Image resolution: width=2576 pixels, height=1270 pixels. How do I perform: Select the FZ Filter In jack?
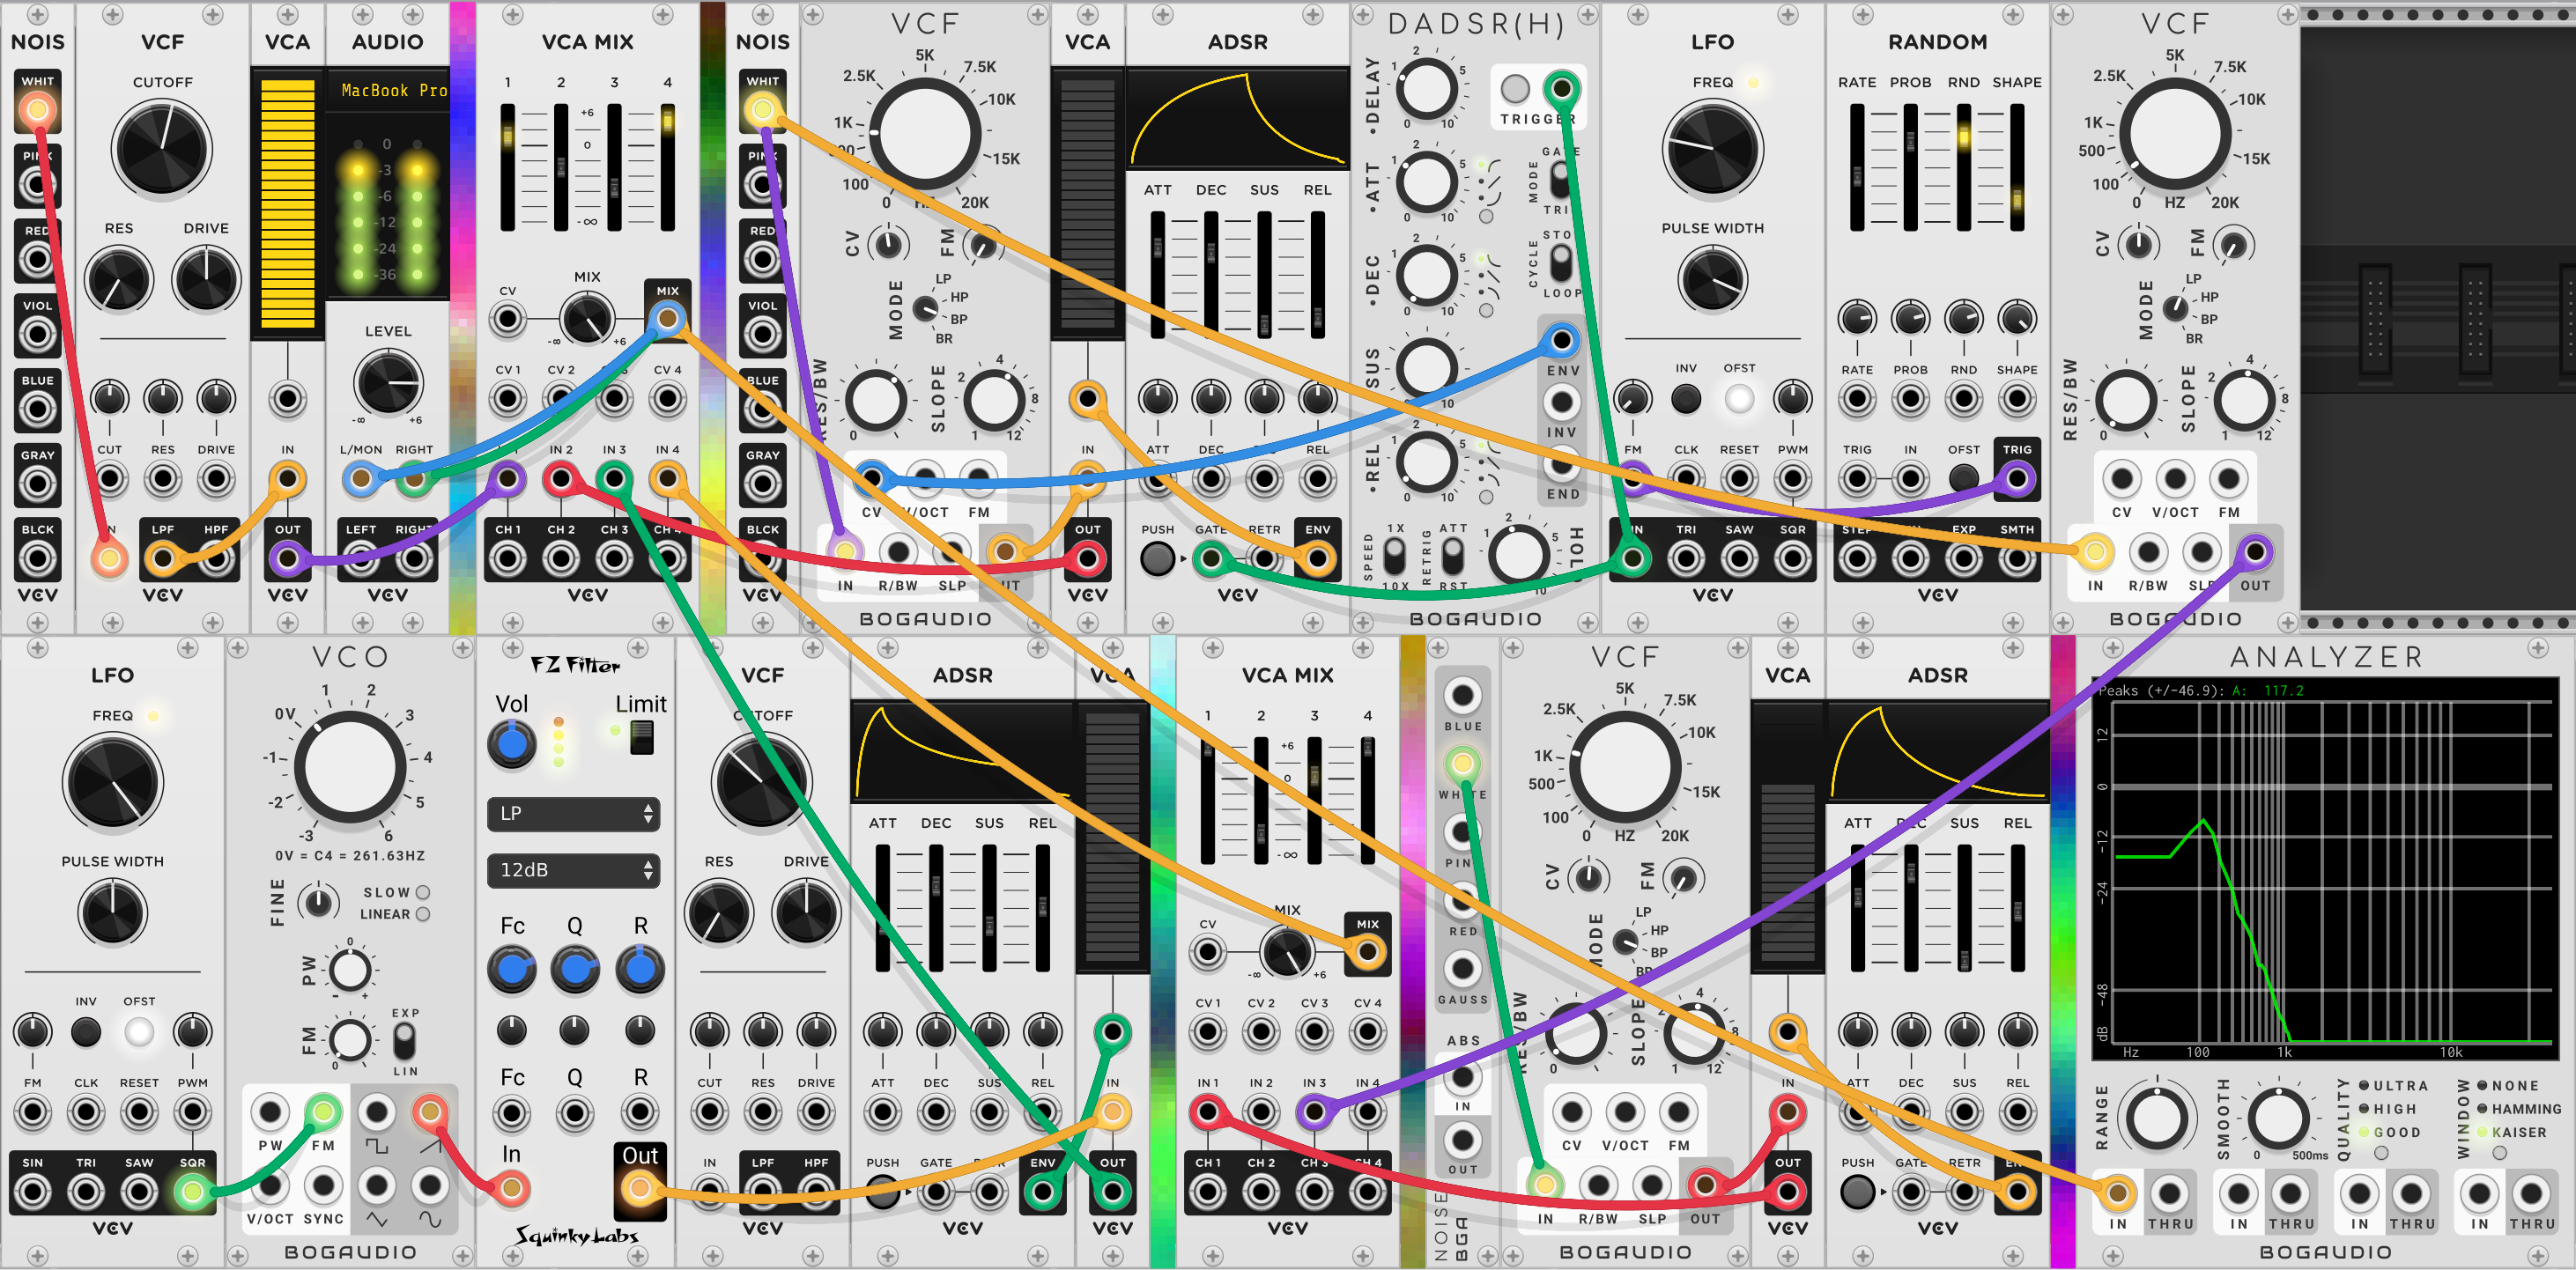(x=512, y=1188)
